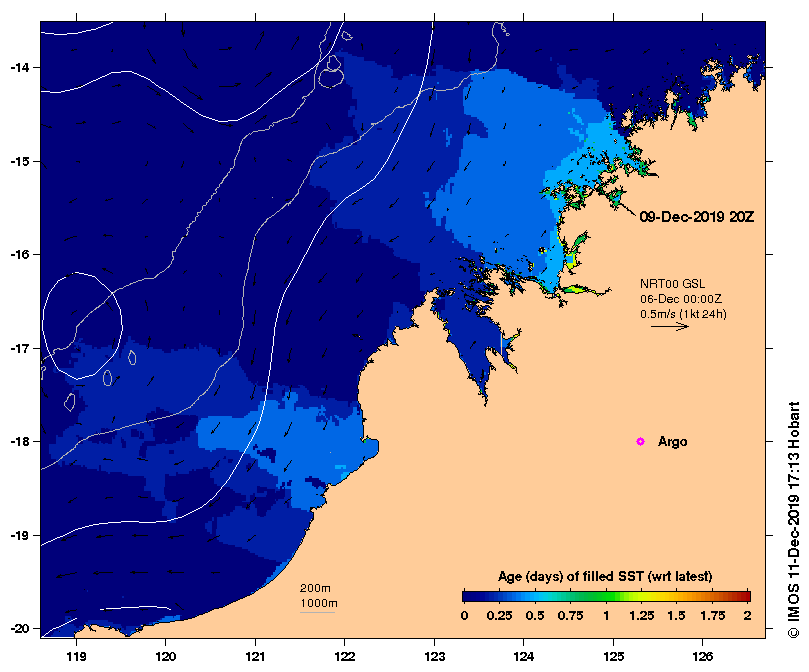This screenshot has width=809, height=672.
Task: Click colorbar tick label '0.25'
Action: click(499, 616)
